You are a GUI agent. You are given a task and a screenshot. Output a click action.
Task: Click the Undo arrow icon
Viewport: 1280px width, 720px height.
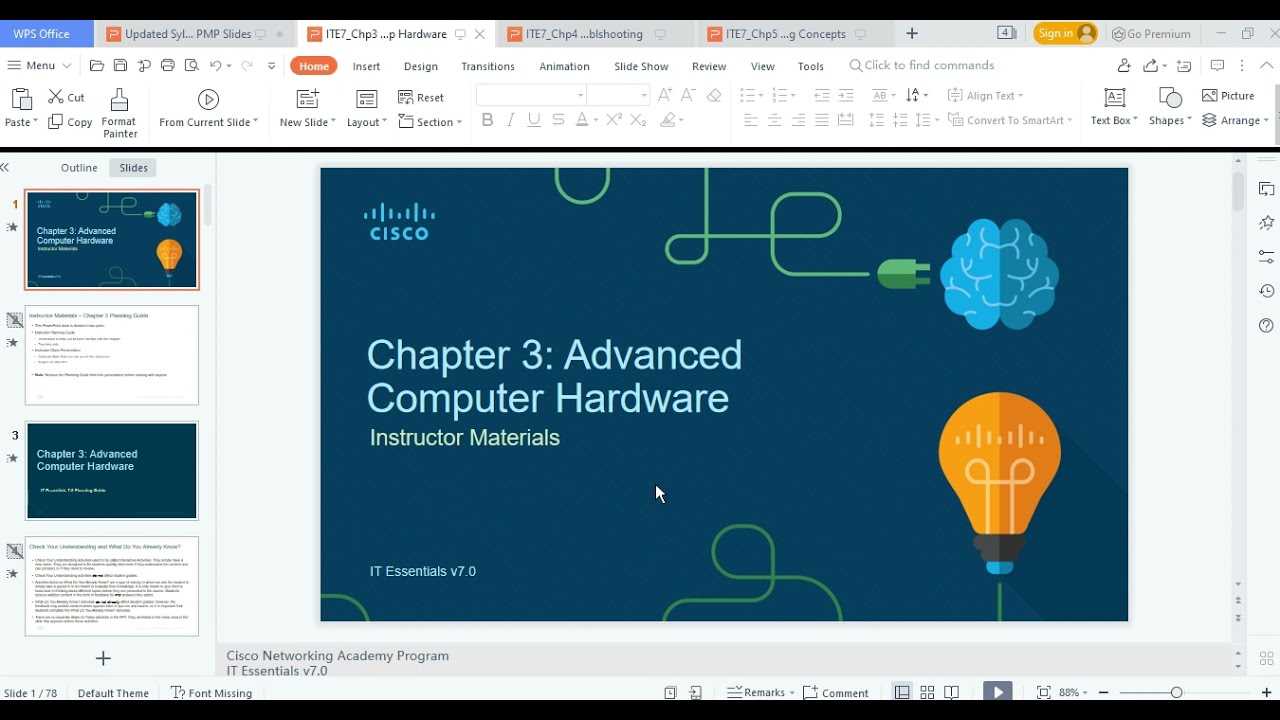[x=215, y=66]
